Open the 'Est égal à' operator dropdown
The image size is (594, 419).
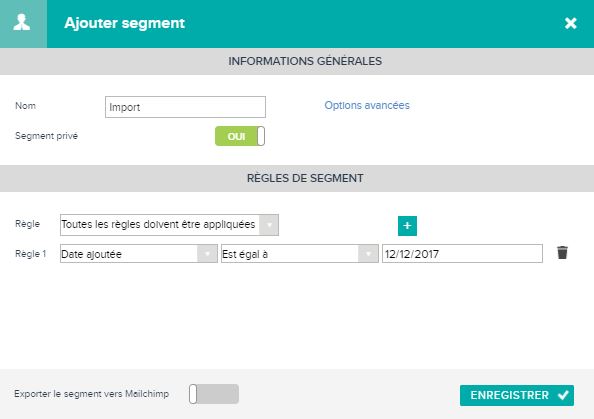300,253
